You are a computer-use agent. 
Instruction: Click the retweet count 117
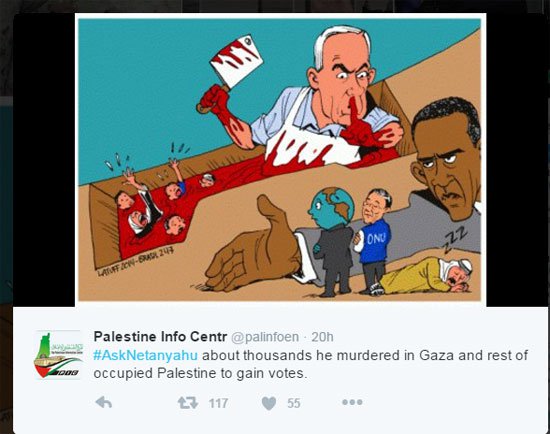click(219, 403)
